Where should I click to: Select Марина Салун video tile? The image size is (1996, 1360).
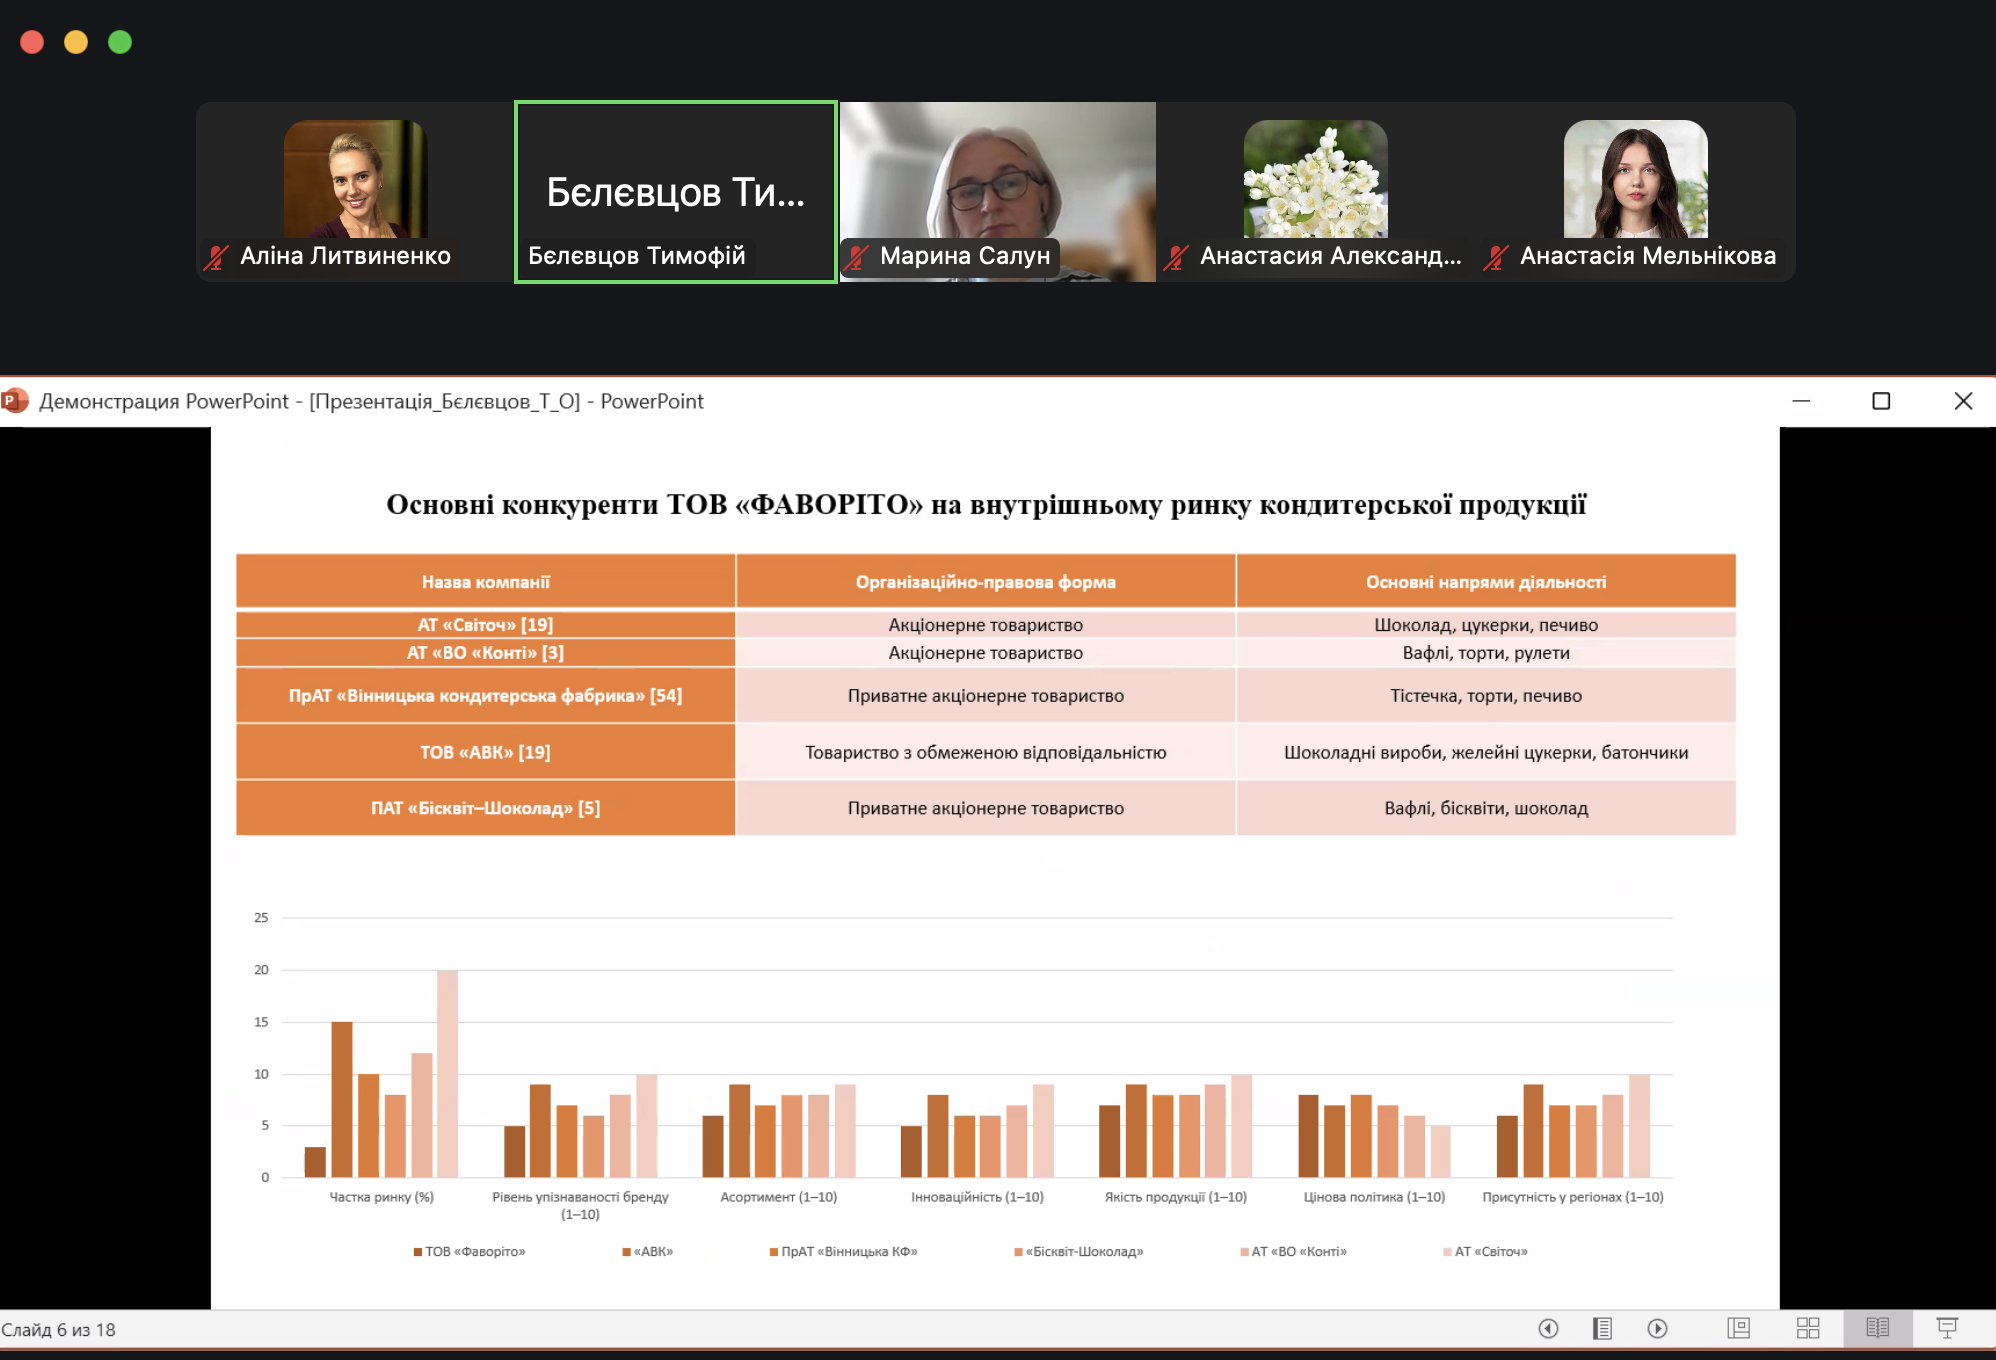(x=998, y=192)
